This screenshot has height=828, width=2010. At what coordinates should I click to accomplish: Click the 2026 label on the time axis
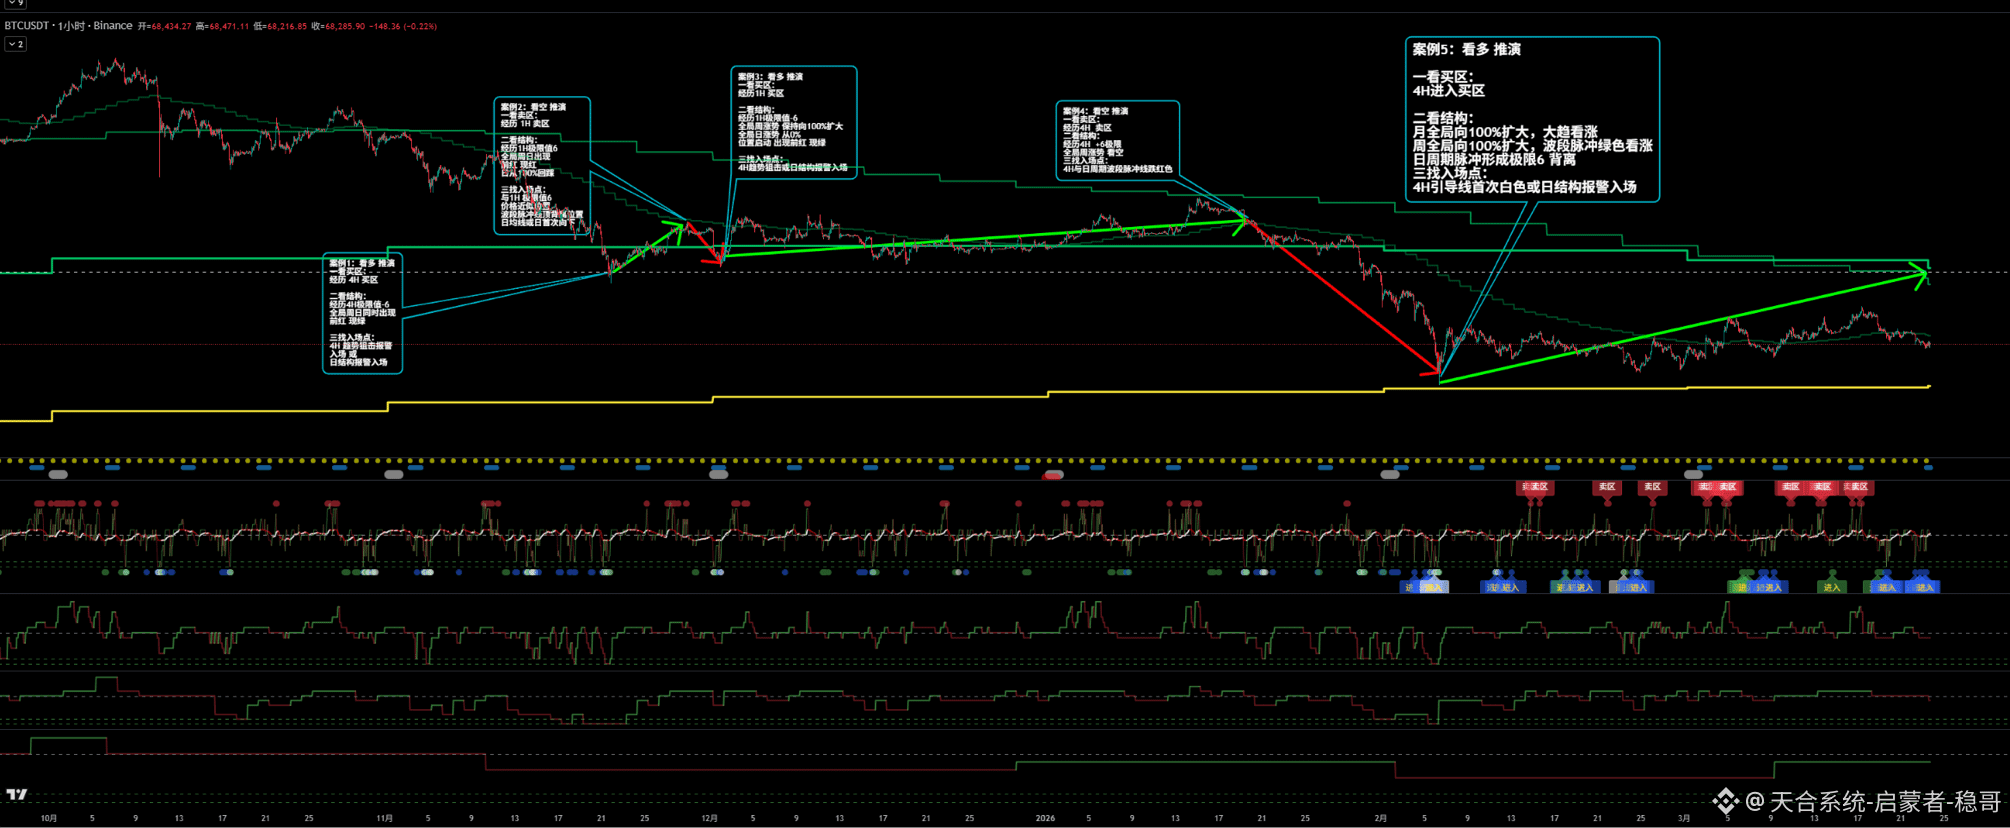pyautogui.click(x=1045, y=818)
